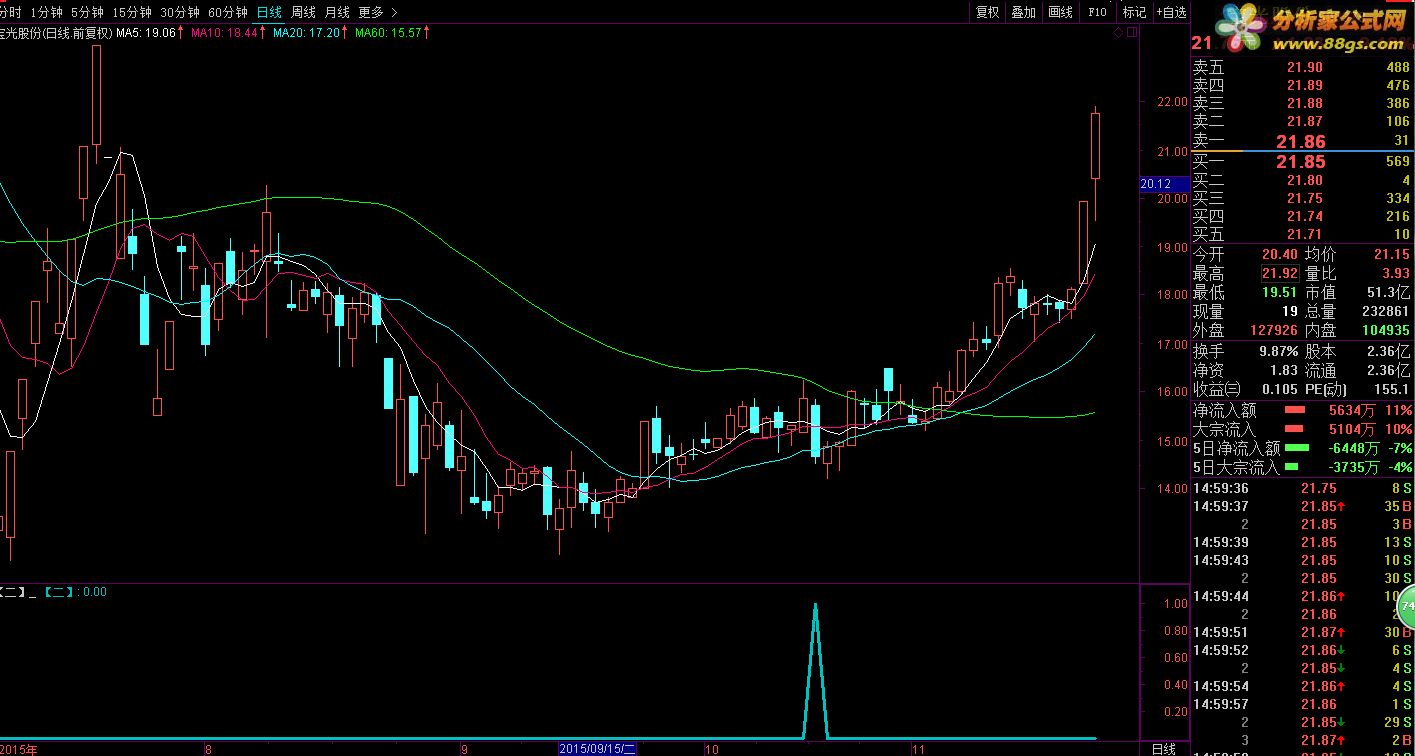Open the 复权 adjustment option

click(x=987, y=12)
